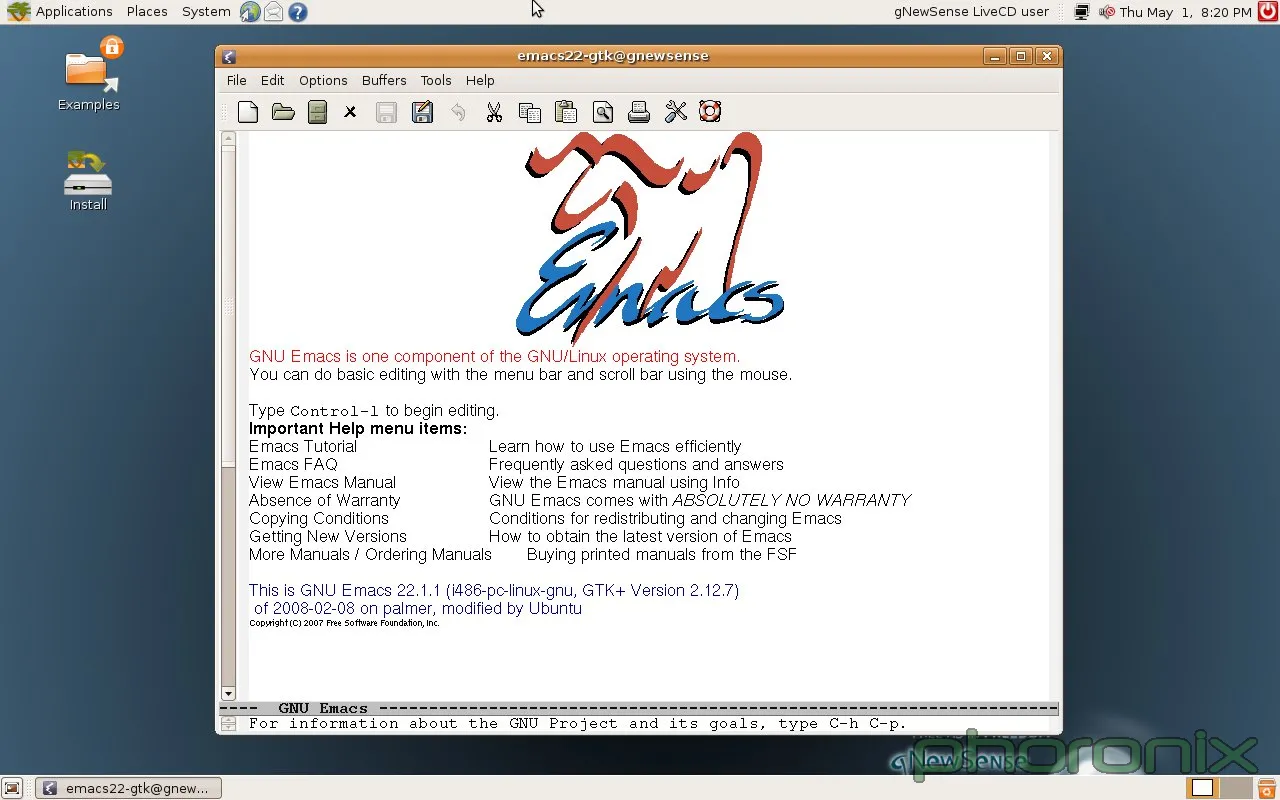The image size is (1280, 800).
Task: Open Preferences with the tools icon
Action: (676, 112)
